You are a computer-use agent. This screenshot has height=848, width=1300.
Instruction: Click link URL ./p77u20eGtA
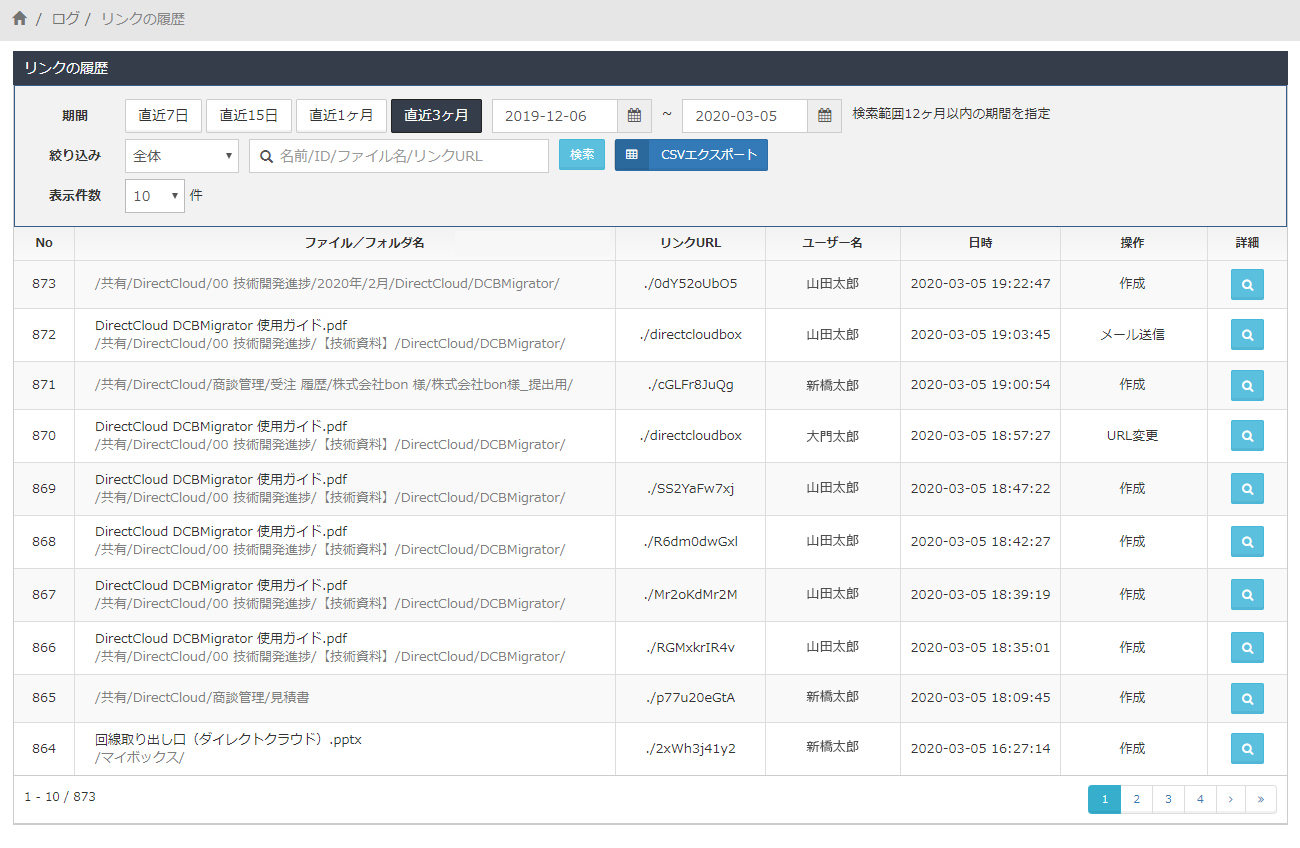tap(690, 698)
